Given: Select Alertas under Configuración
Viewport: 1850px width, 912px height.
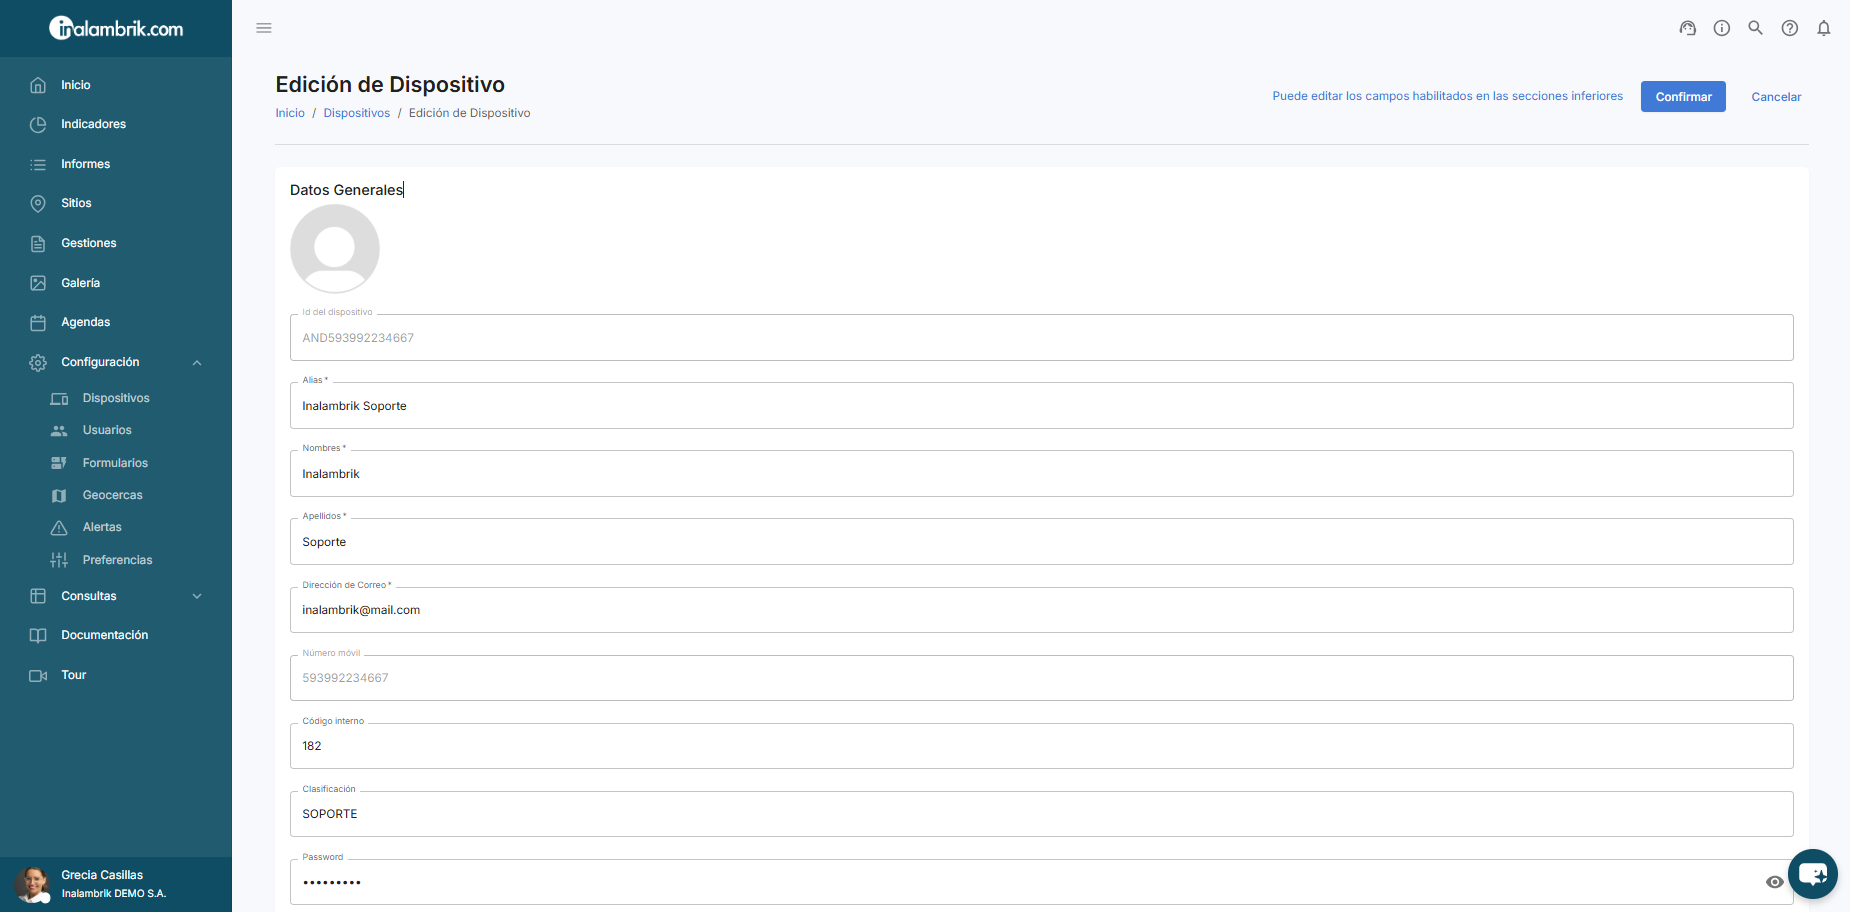Looking at the screenshot, I should tap(102, 527).
